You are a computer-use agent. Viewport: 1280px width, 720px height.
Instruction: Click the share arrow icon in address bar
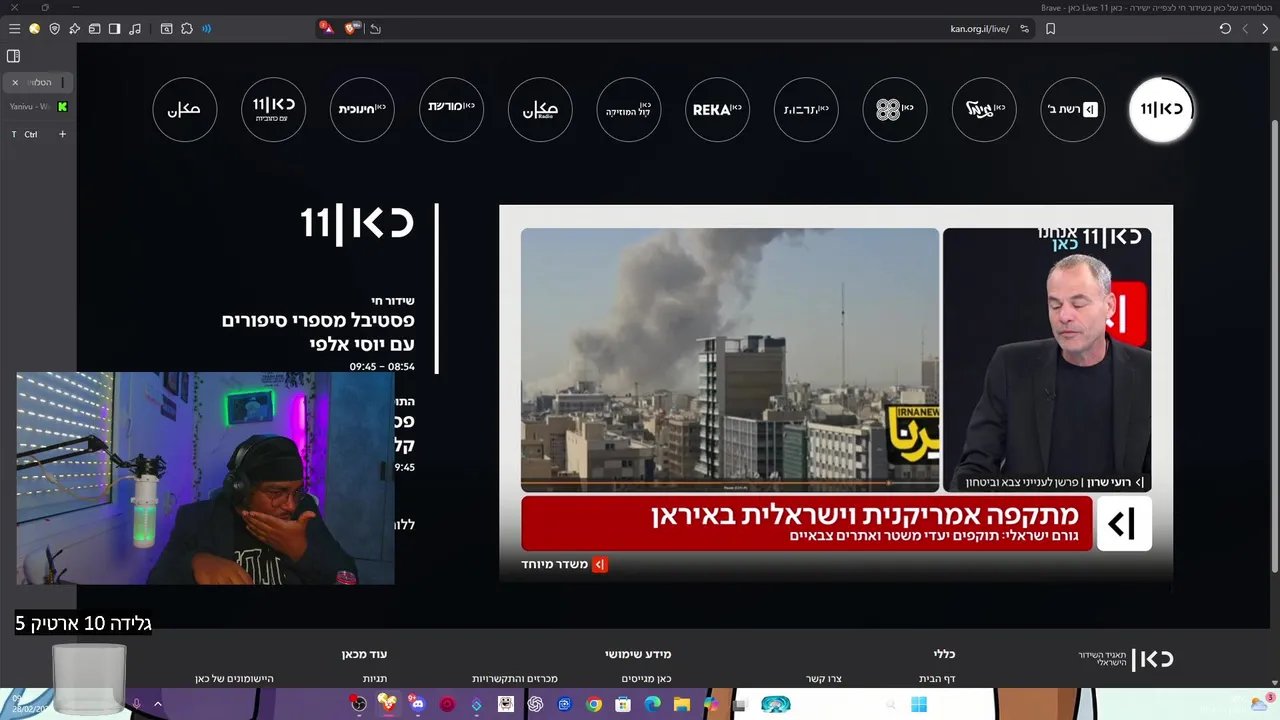point(376,29)
